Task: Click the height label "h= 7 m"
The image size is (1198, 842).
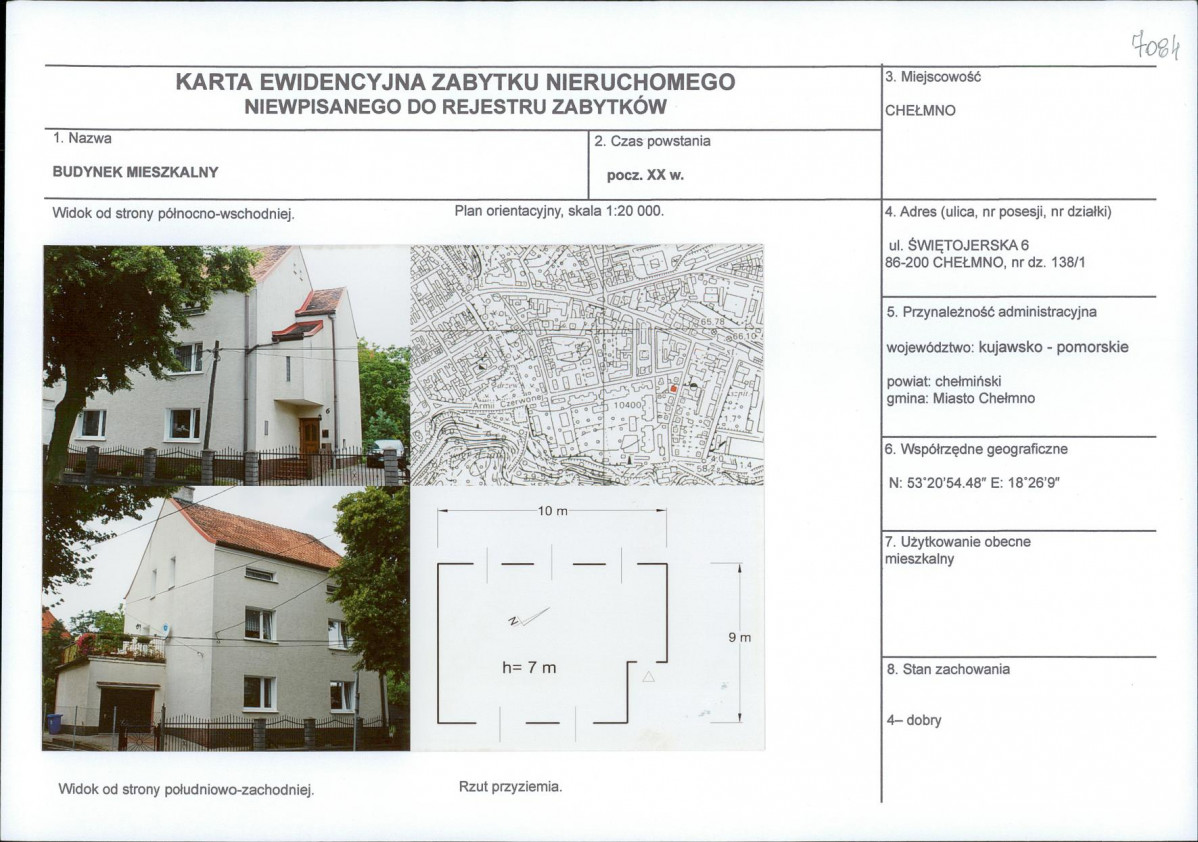Action: click(529, 668)
